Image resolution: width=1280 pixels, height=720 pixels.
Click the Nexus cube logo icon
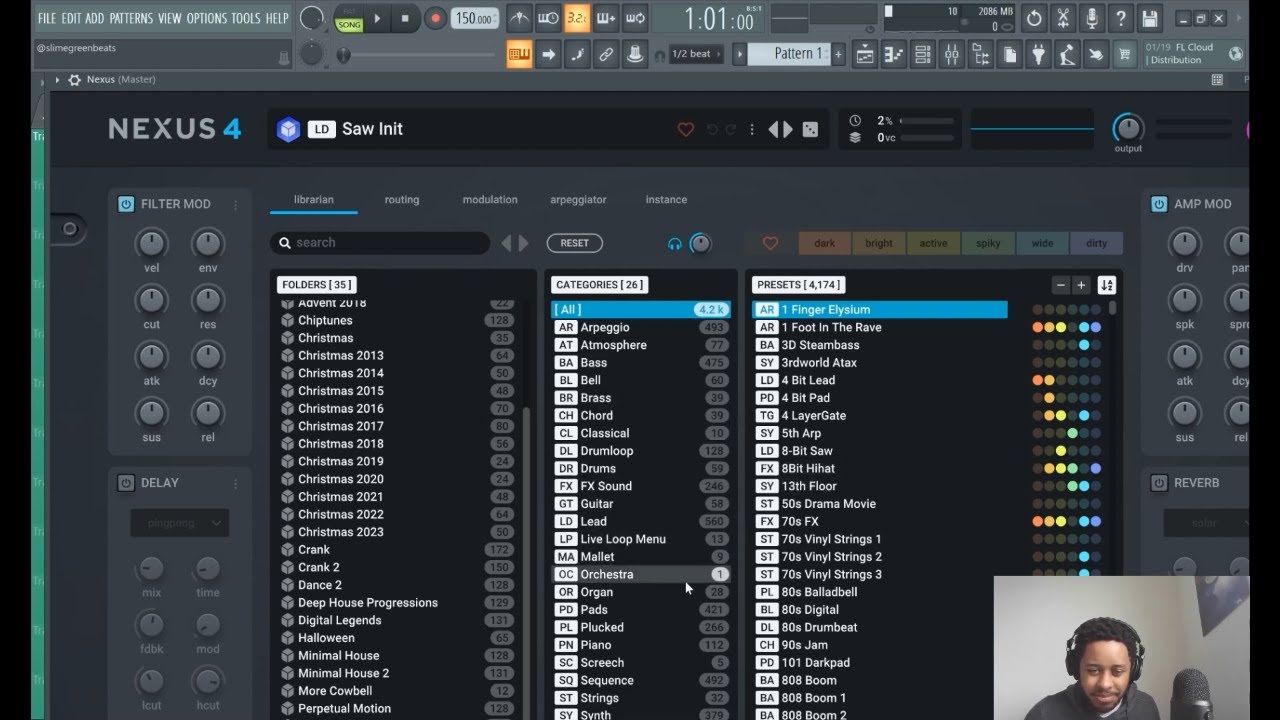click(x=289, y=129)
